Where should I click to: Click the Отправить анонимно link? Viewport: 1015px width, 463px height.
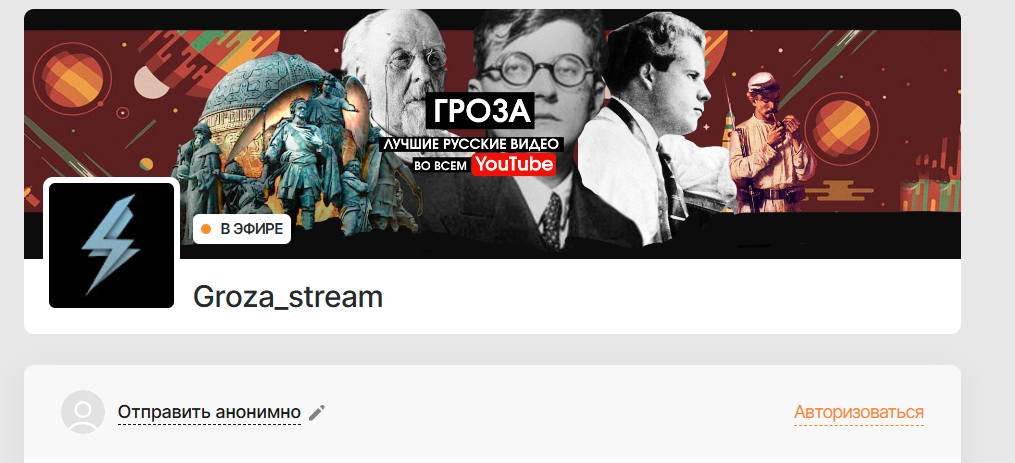pyautogui.click(x=209, y=412)
